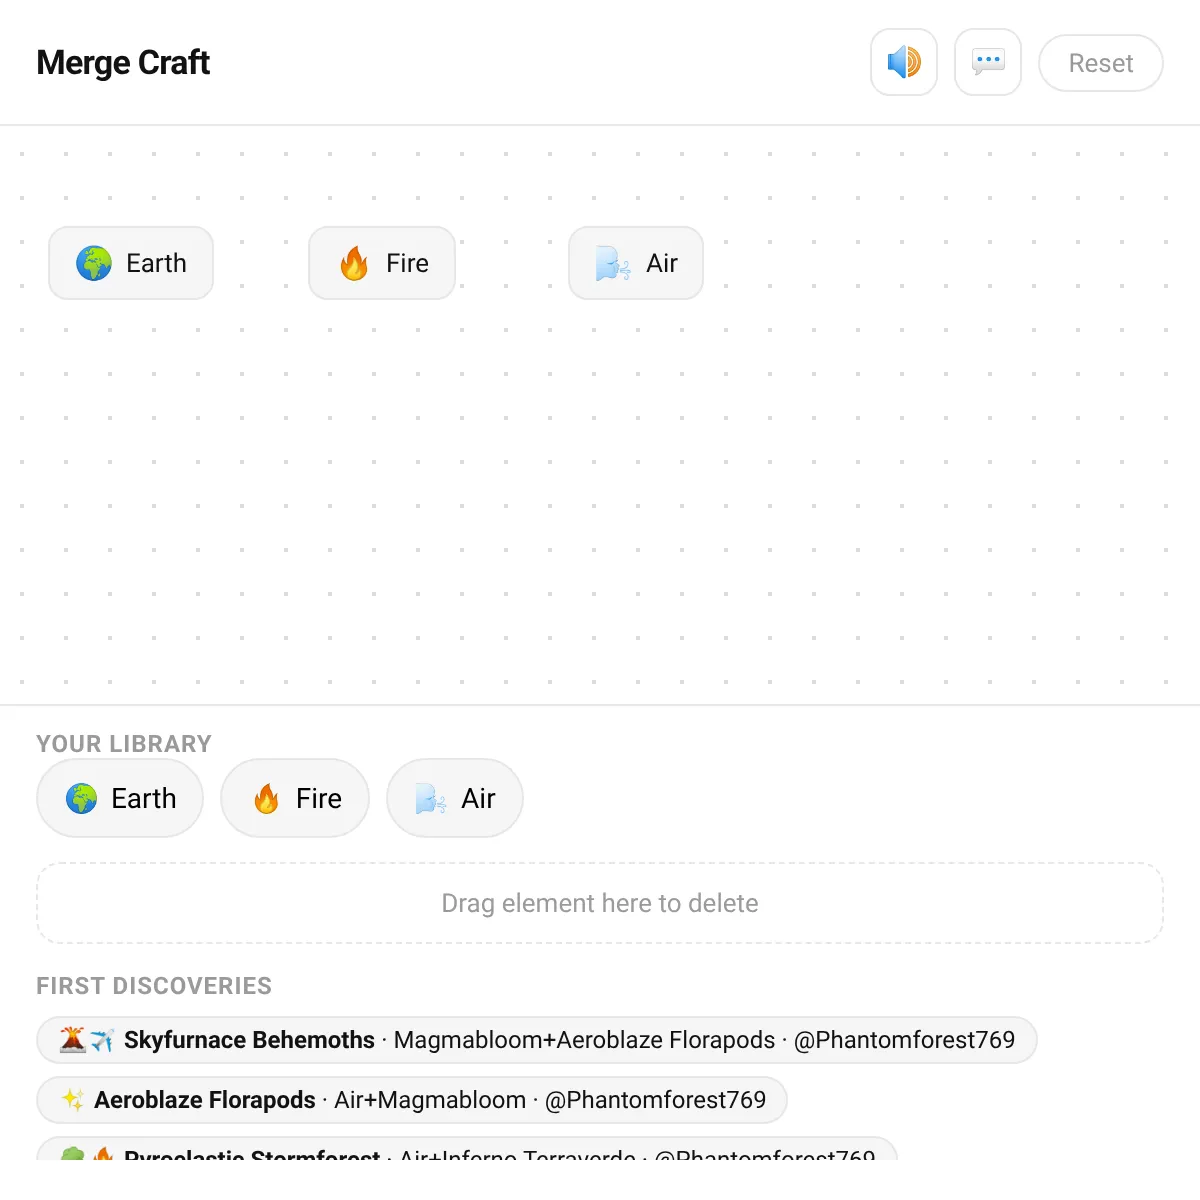Toggle sound with the speaker icon
The height and width of the screenshot is (1200, 1200).
pos(904,62)
